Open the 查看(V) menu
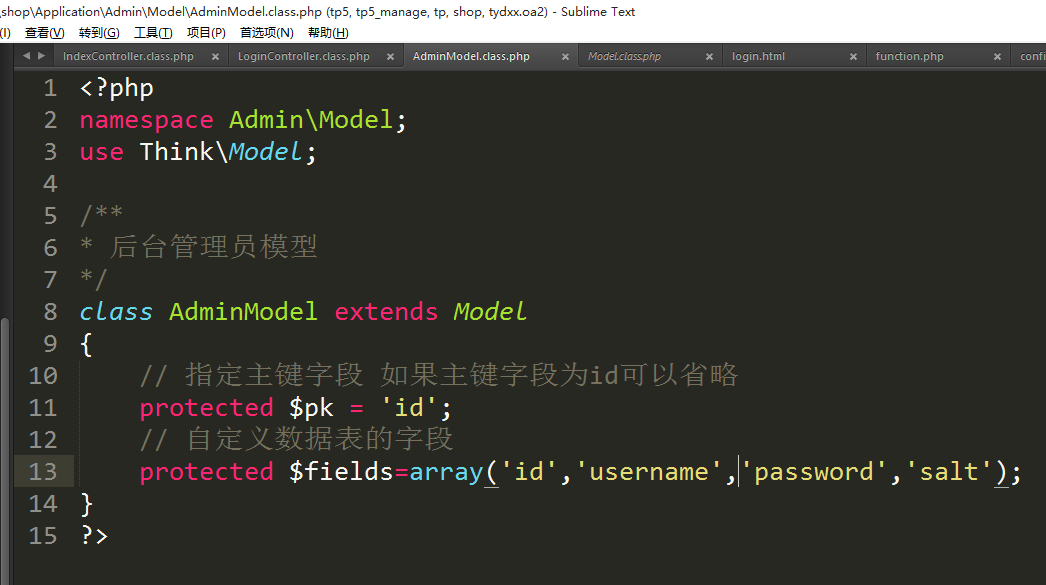Screen dimensions: 1046x585 click(x=44, y=33)
